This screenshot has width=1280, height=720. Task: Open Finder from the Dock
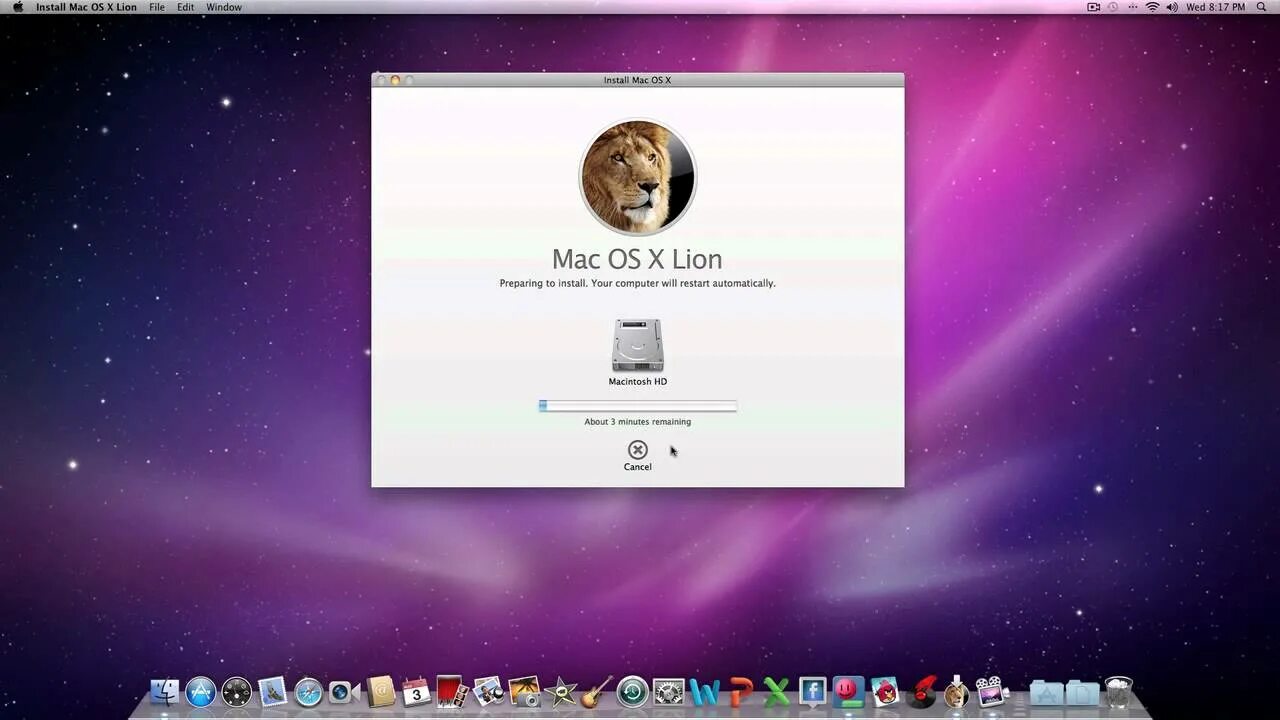tap(165, 692)
